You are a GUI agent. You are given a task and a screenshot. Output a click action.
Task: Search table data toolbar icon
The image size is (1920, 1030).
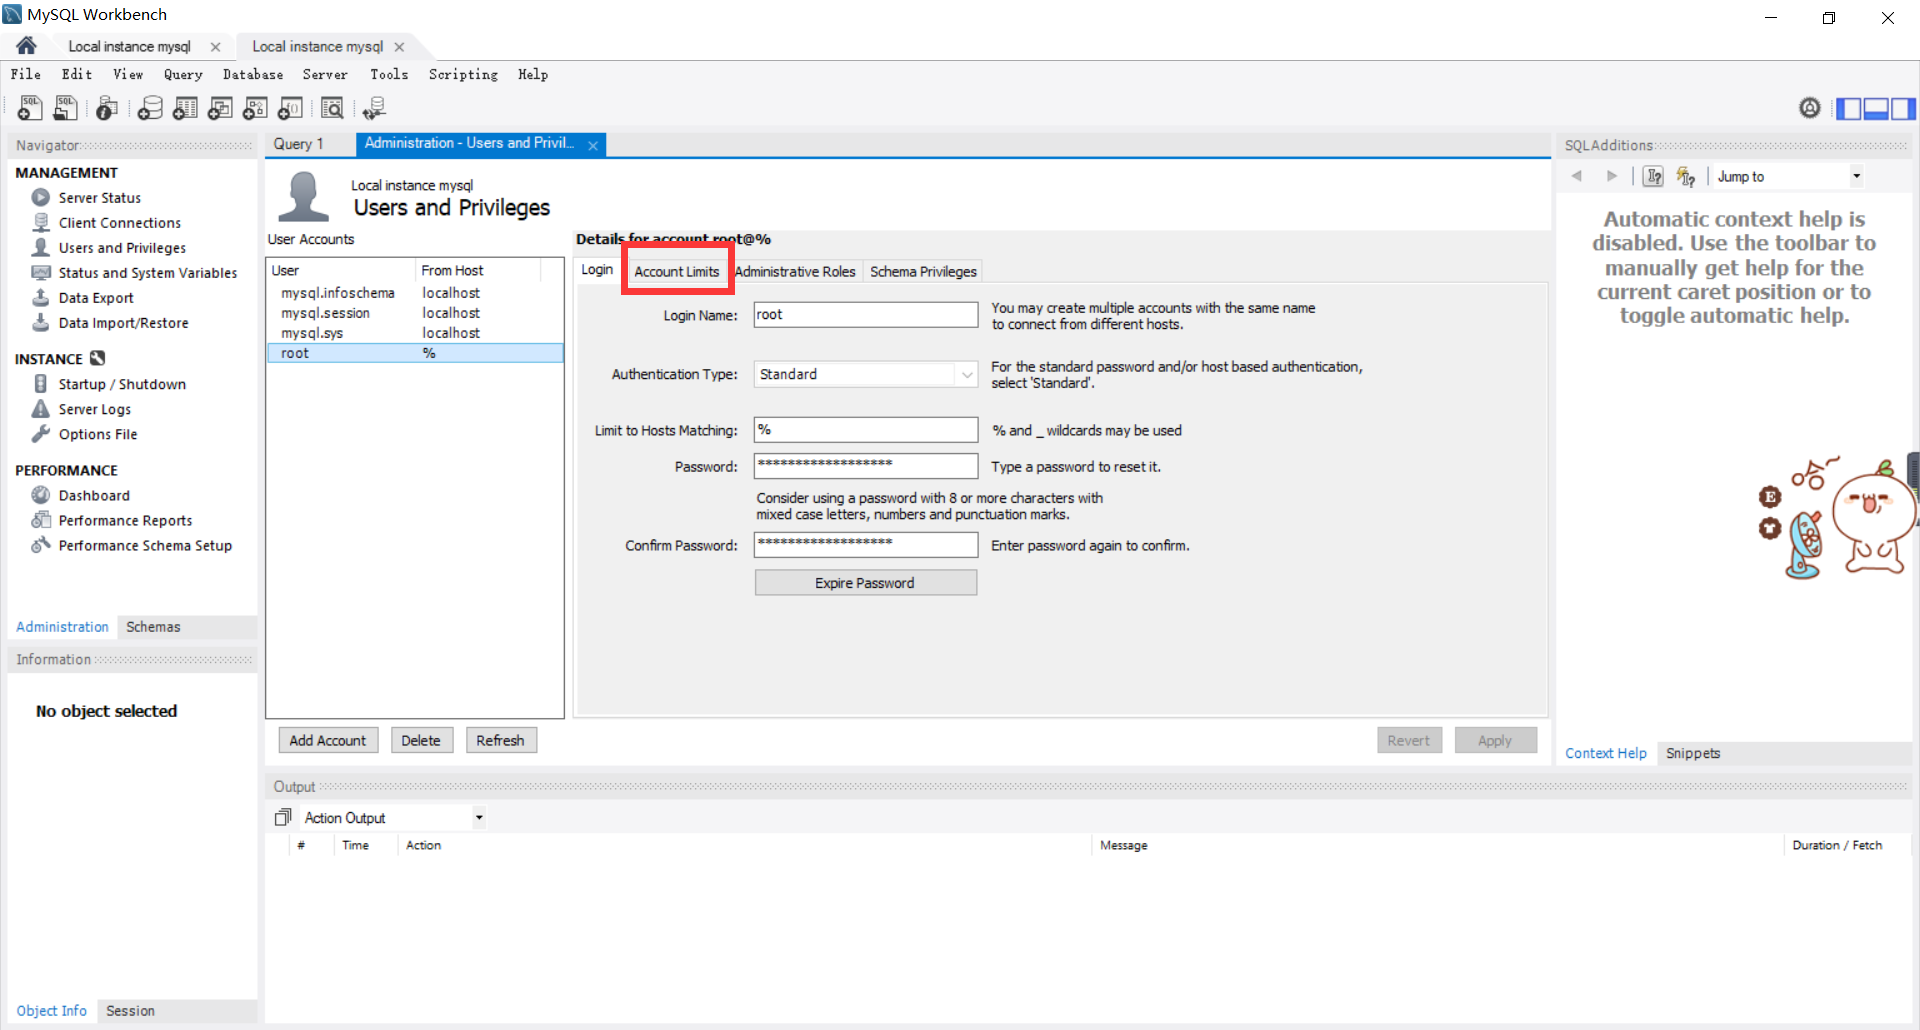coord(332,108)
